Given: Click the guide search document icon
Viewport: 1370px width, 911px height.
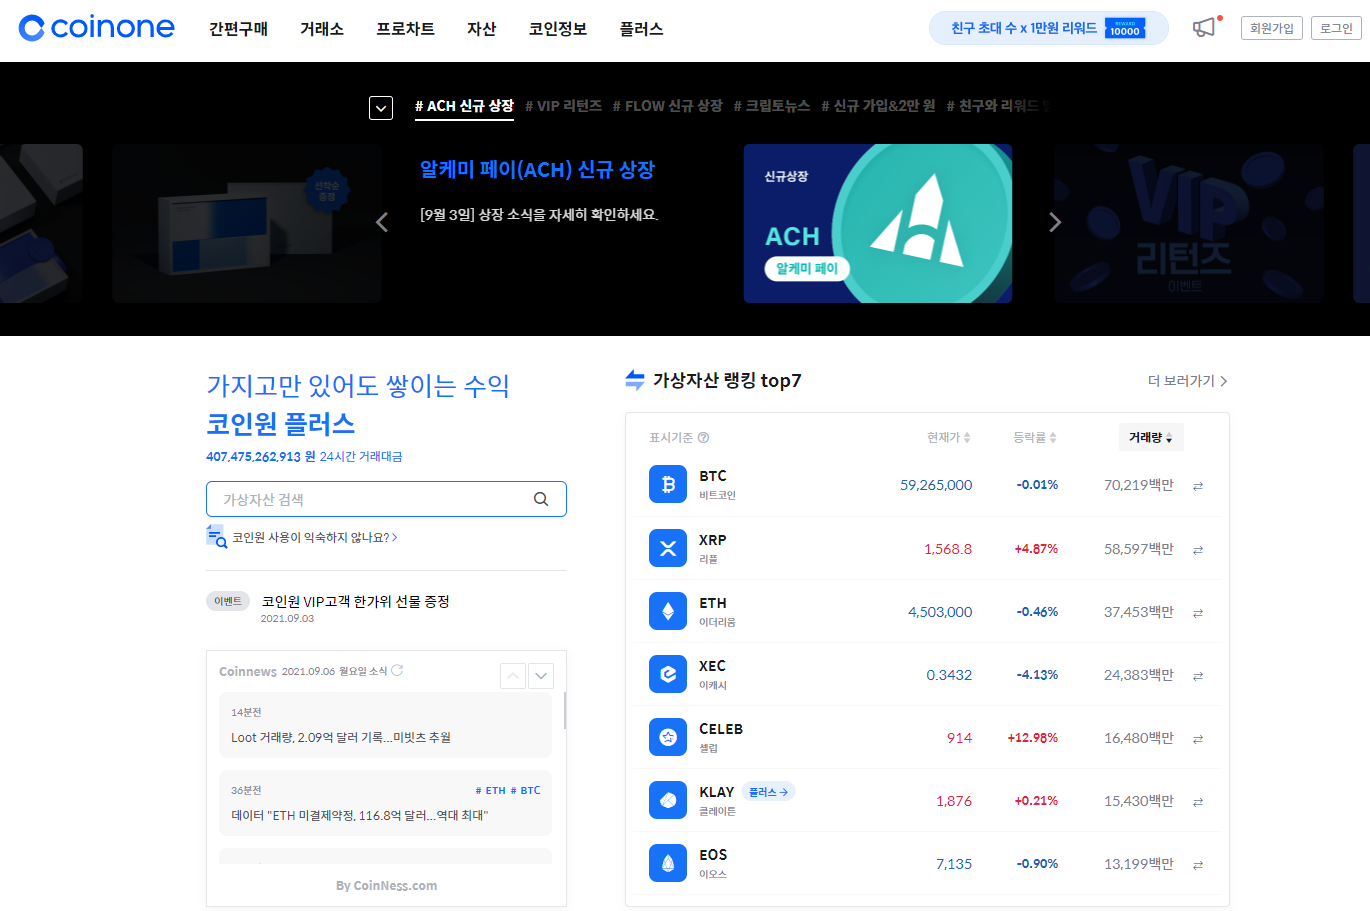Looking at the screenshot, I should [x=216, y=536].
